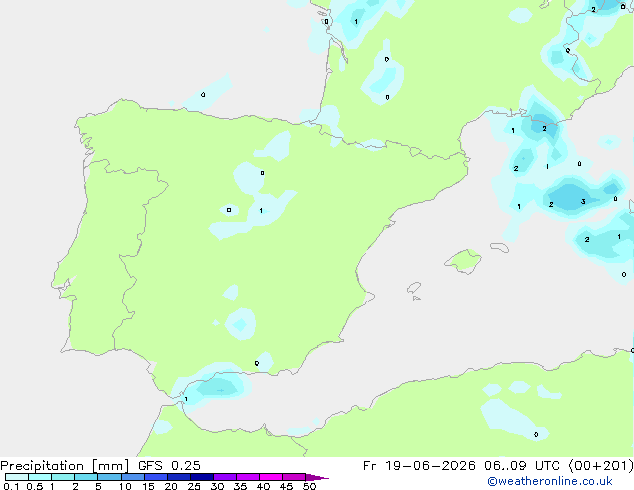Click the '35' legend tick label
This screenshot has width=634, height=490.
(240, 486)
